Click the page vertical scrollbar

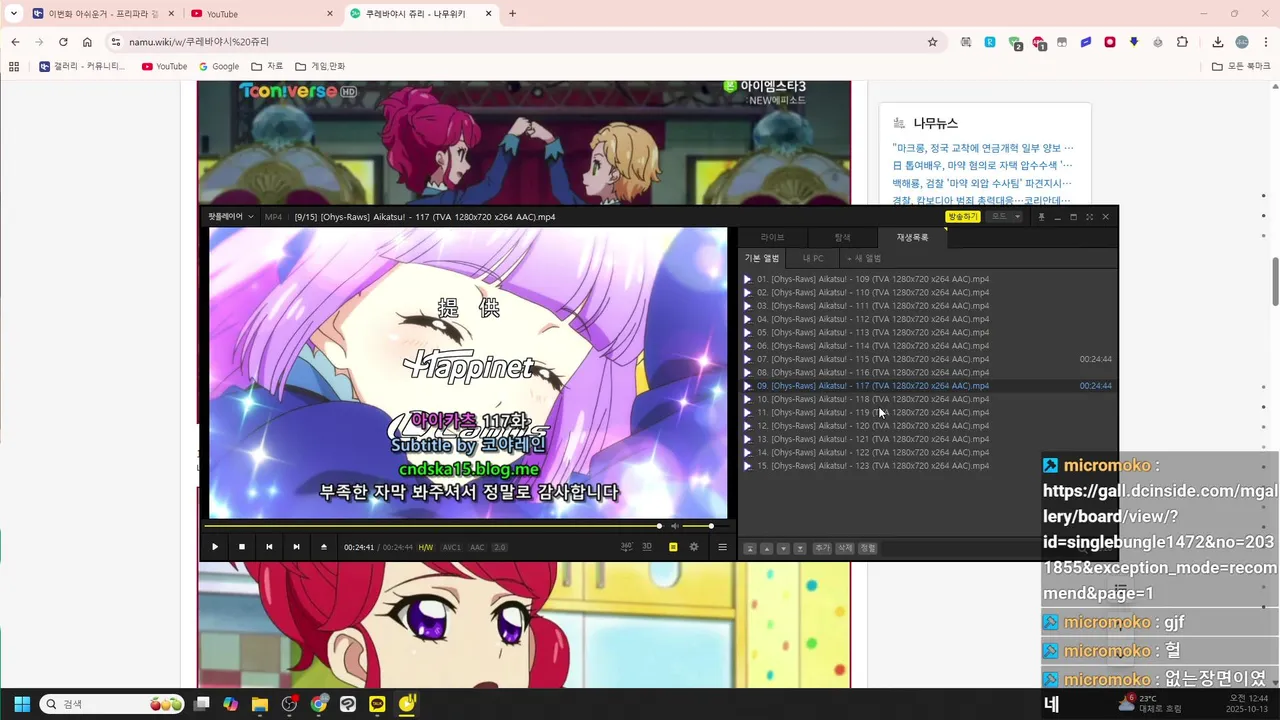coord(1275,282)
